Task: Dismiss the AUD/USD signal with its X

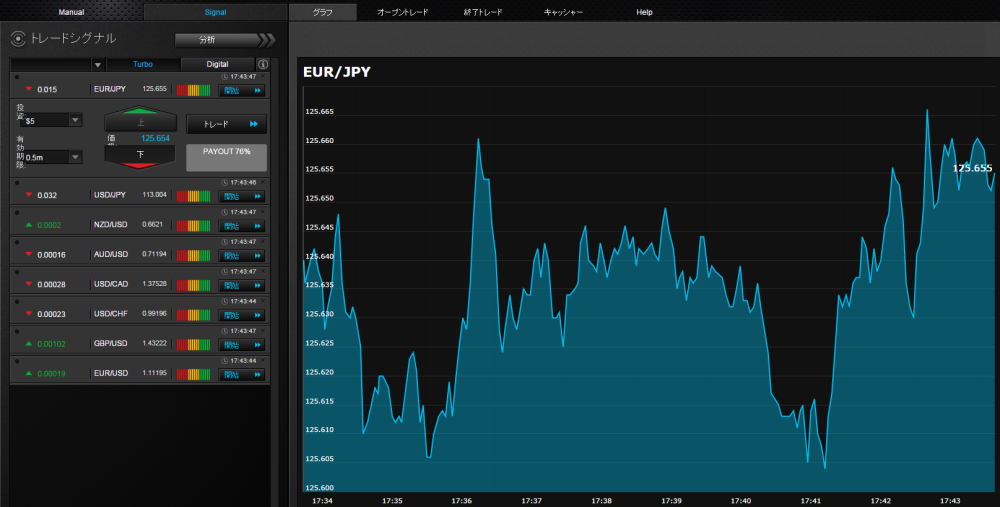Action: pos(263,242)
